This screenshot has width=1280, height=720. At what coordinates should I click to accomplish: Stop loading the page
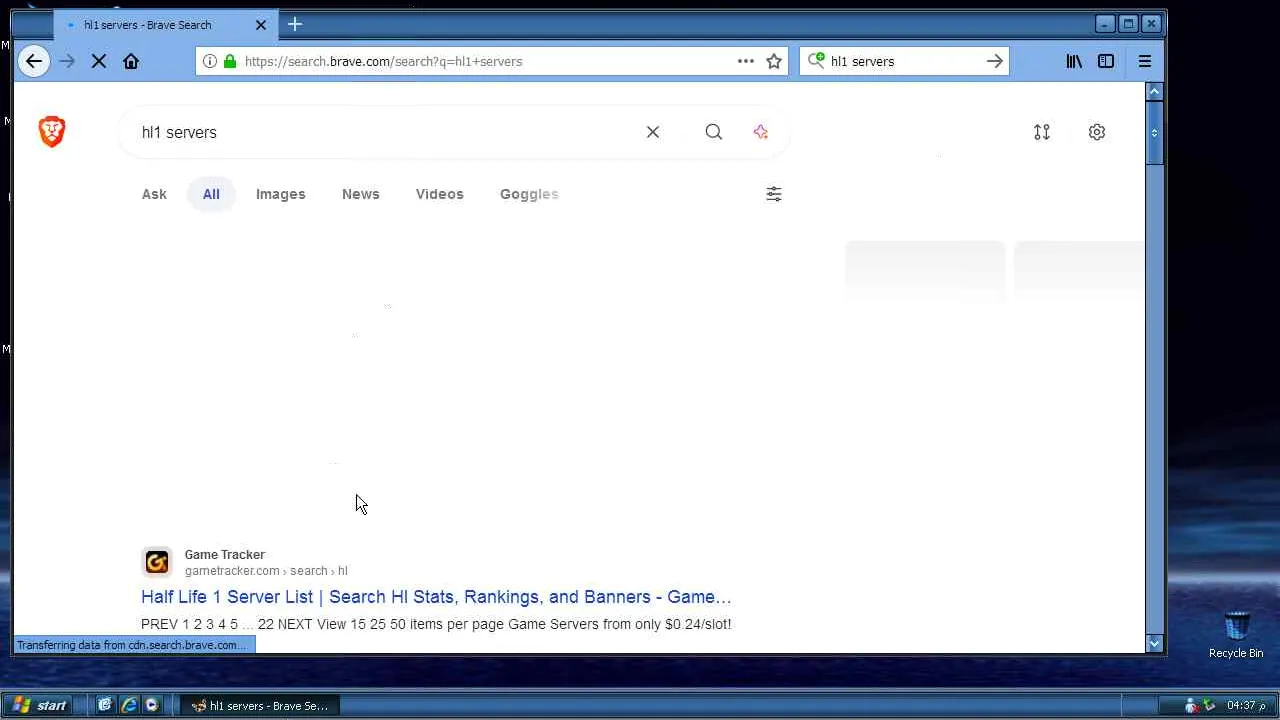[99, 61]
